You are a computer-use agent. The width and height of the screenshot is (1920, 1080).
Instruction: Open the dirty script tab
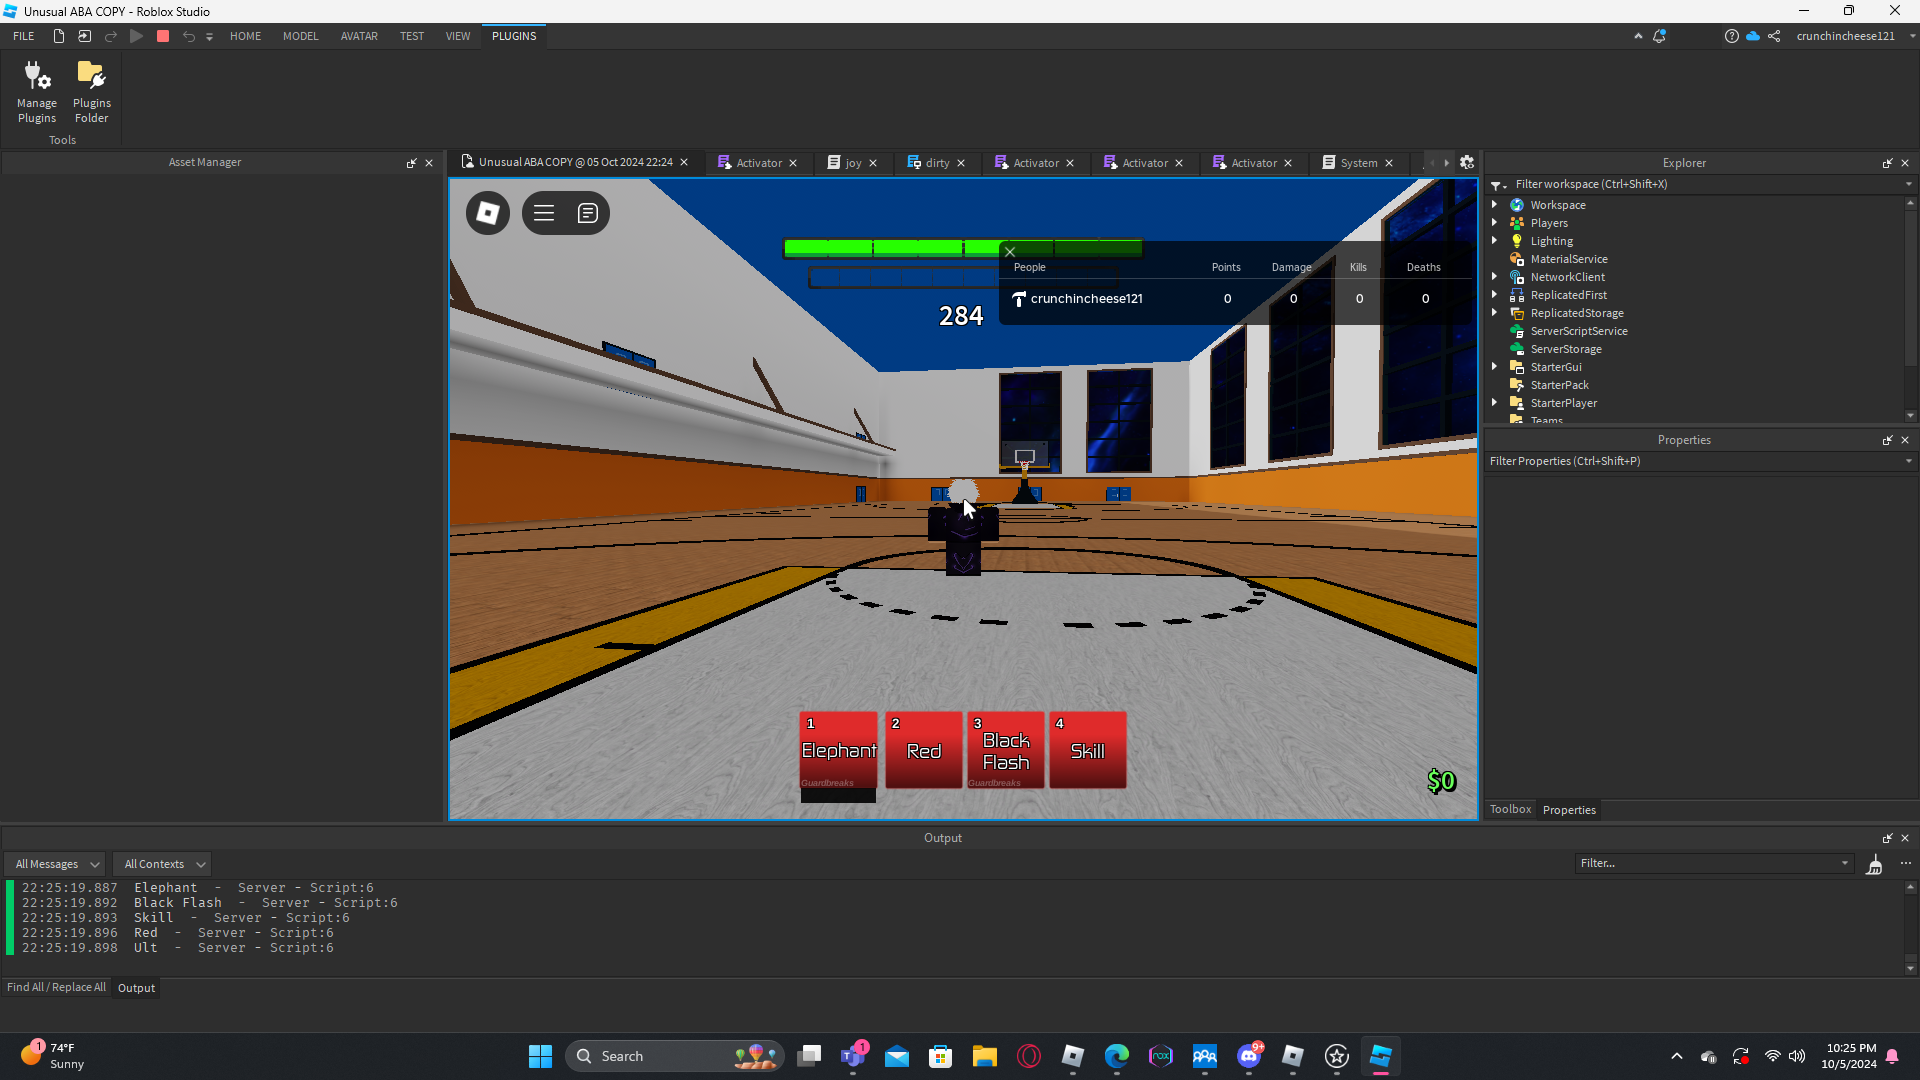point(936,163)
